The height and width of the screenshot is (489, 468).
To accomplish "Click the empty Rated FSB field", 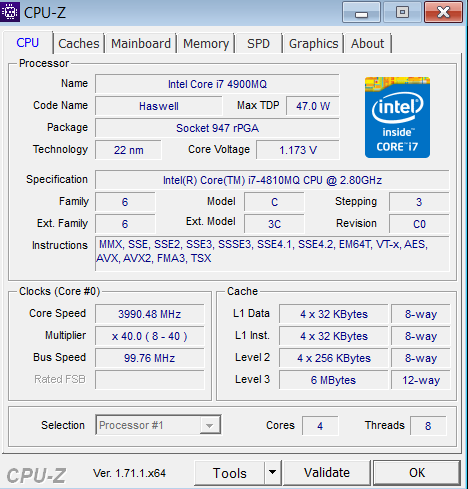I will [x=150, y=380].
